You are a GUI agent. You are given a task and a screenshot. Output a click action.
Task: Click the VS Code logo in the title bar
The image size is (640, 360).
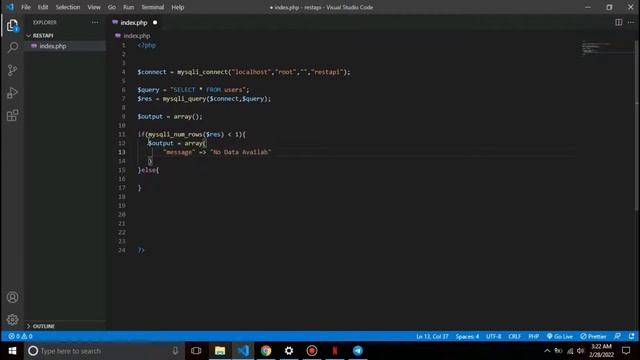[x=10, y=7]
